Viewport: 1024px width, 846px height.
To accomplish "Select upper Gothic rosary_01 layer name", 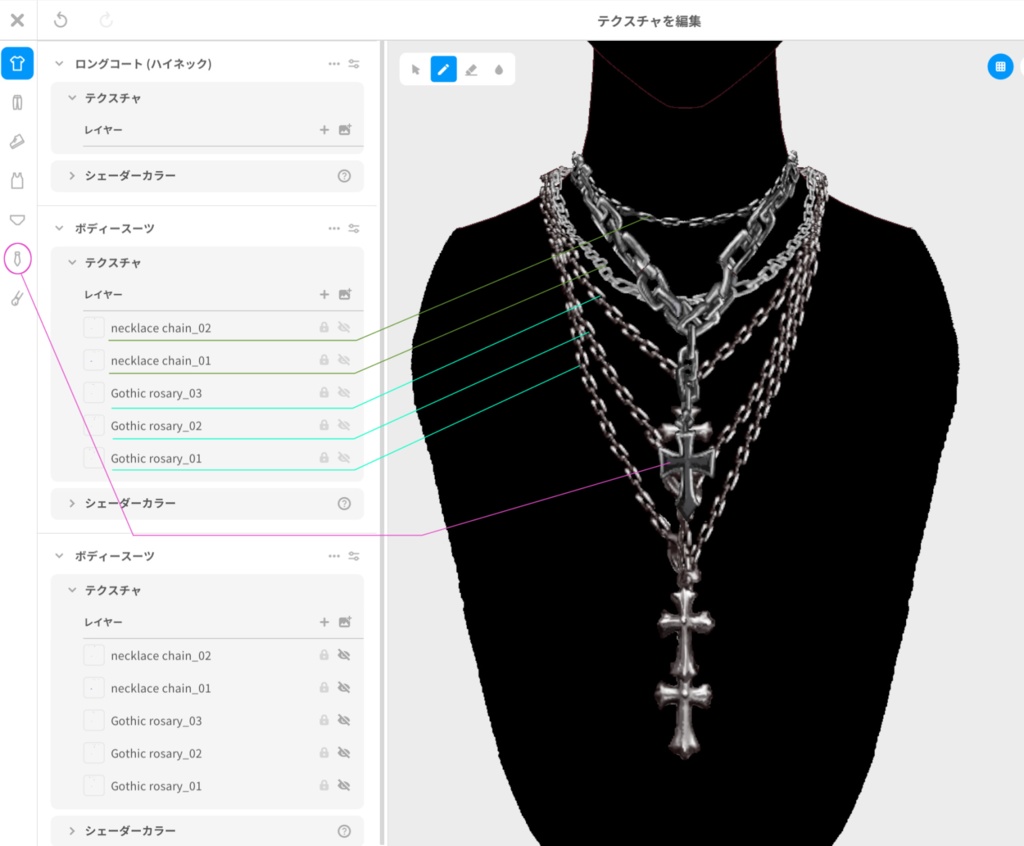I will pos(156,459).
